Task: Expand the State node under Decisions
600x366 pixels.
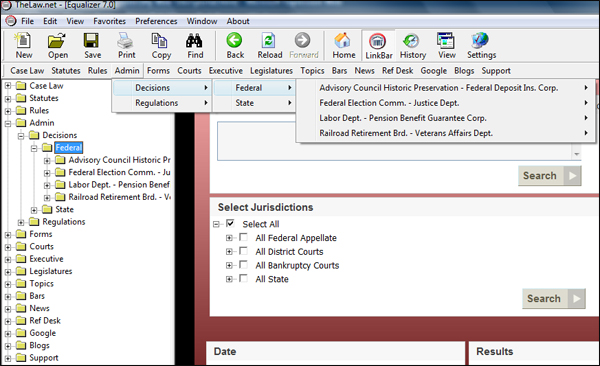Action: 34,210
